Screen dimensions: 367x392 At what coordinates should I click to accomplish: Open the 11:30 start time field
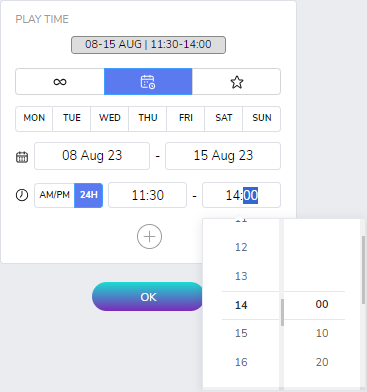point(148,195)
